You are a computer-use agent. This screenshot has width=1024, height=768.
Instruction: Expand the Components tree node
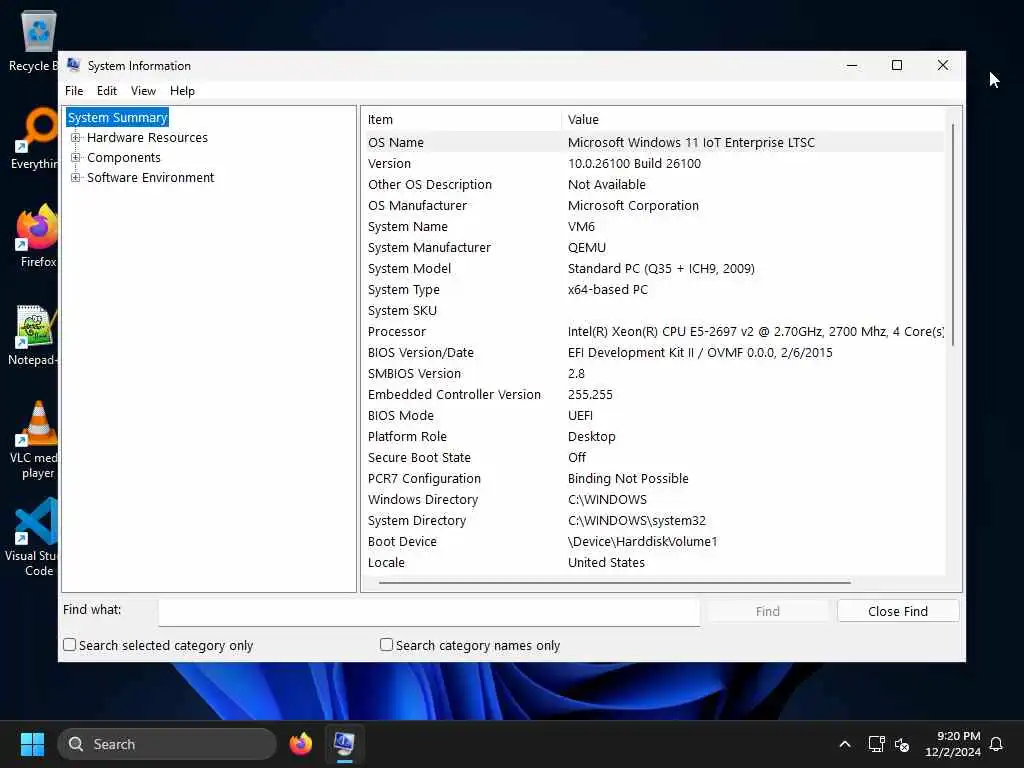[x=76, y=157]
